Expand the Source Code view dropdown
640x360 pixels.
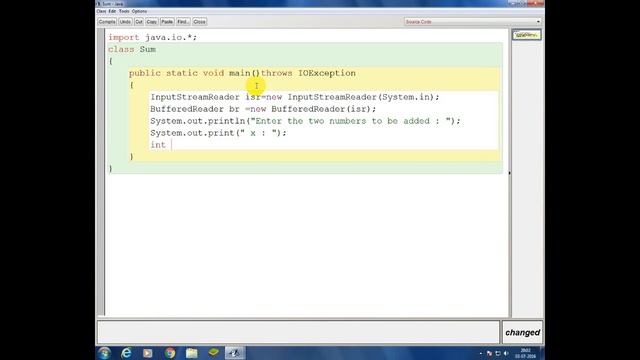[x=473, y=22]
